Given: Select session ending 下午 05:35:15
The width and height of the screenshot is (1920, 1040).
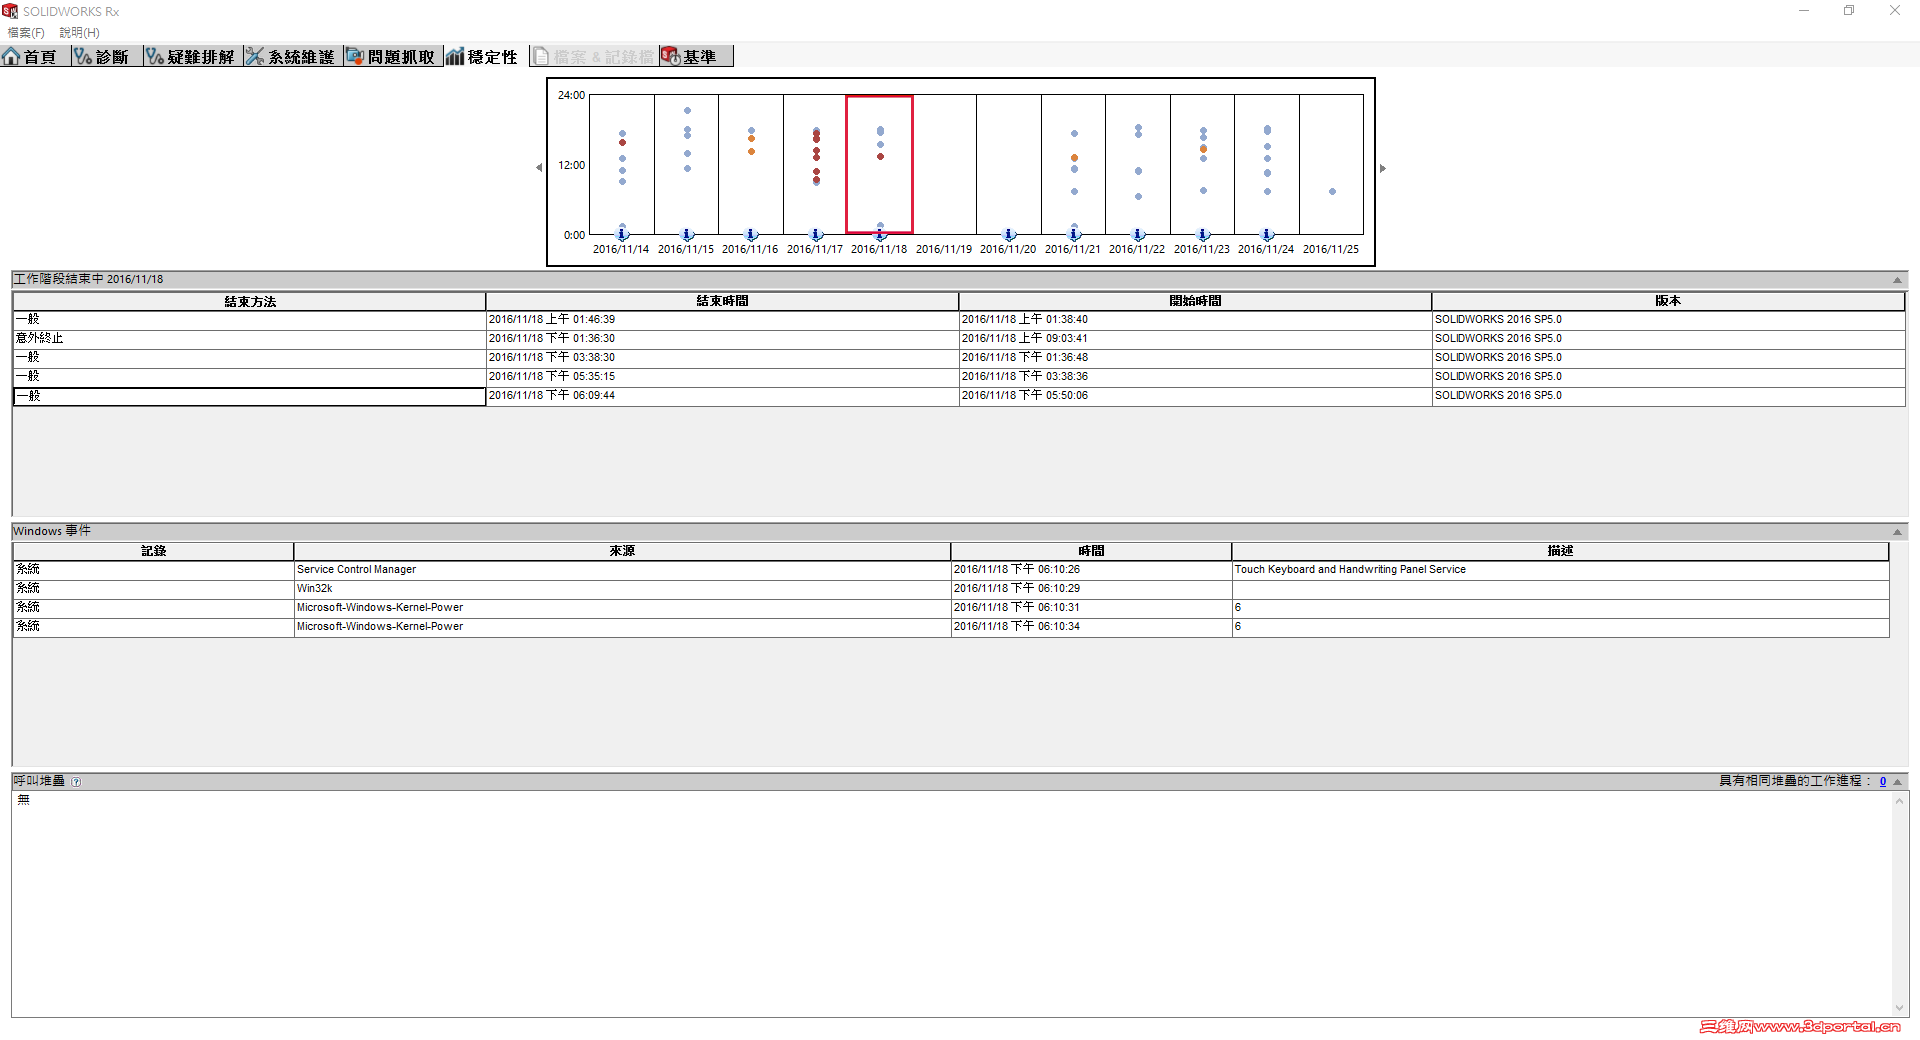Looking at the screenshot, I should [x=958, y=377].
